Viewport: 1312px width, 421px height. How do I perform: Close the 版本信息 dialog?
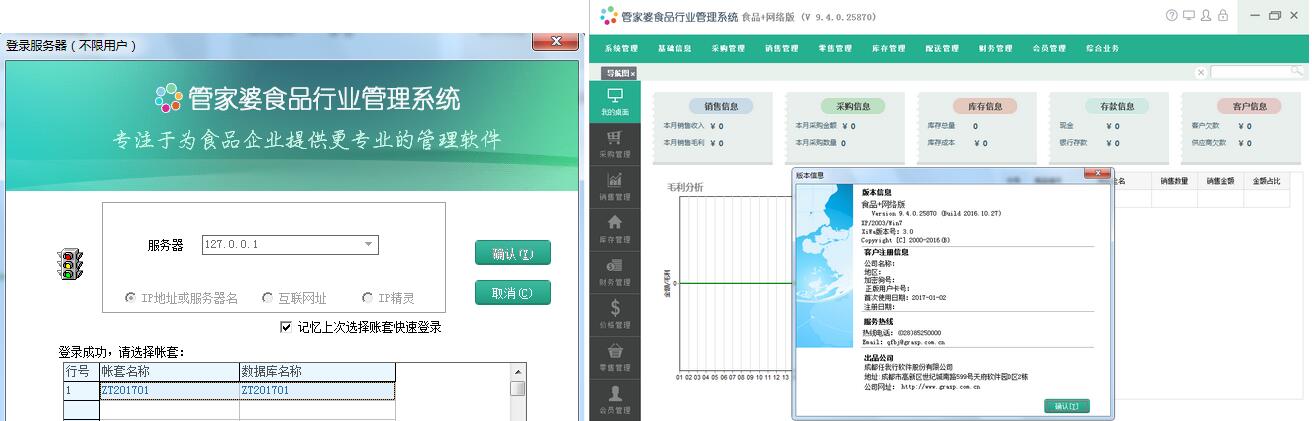1098,175
